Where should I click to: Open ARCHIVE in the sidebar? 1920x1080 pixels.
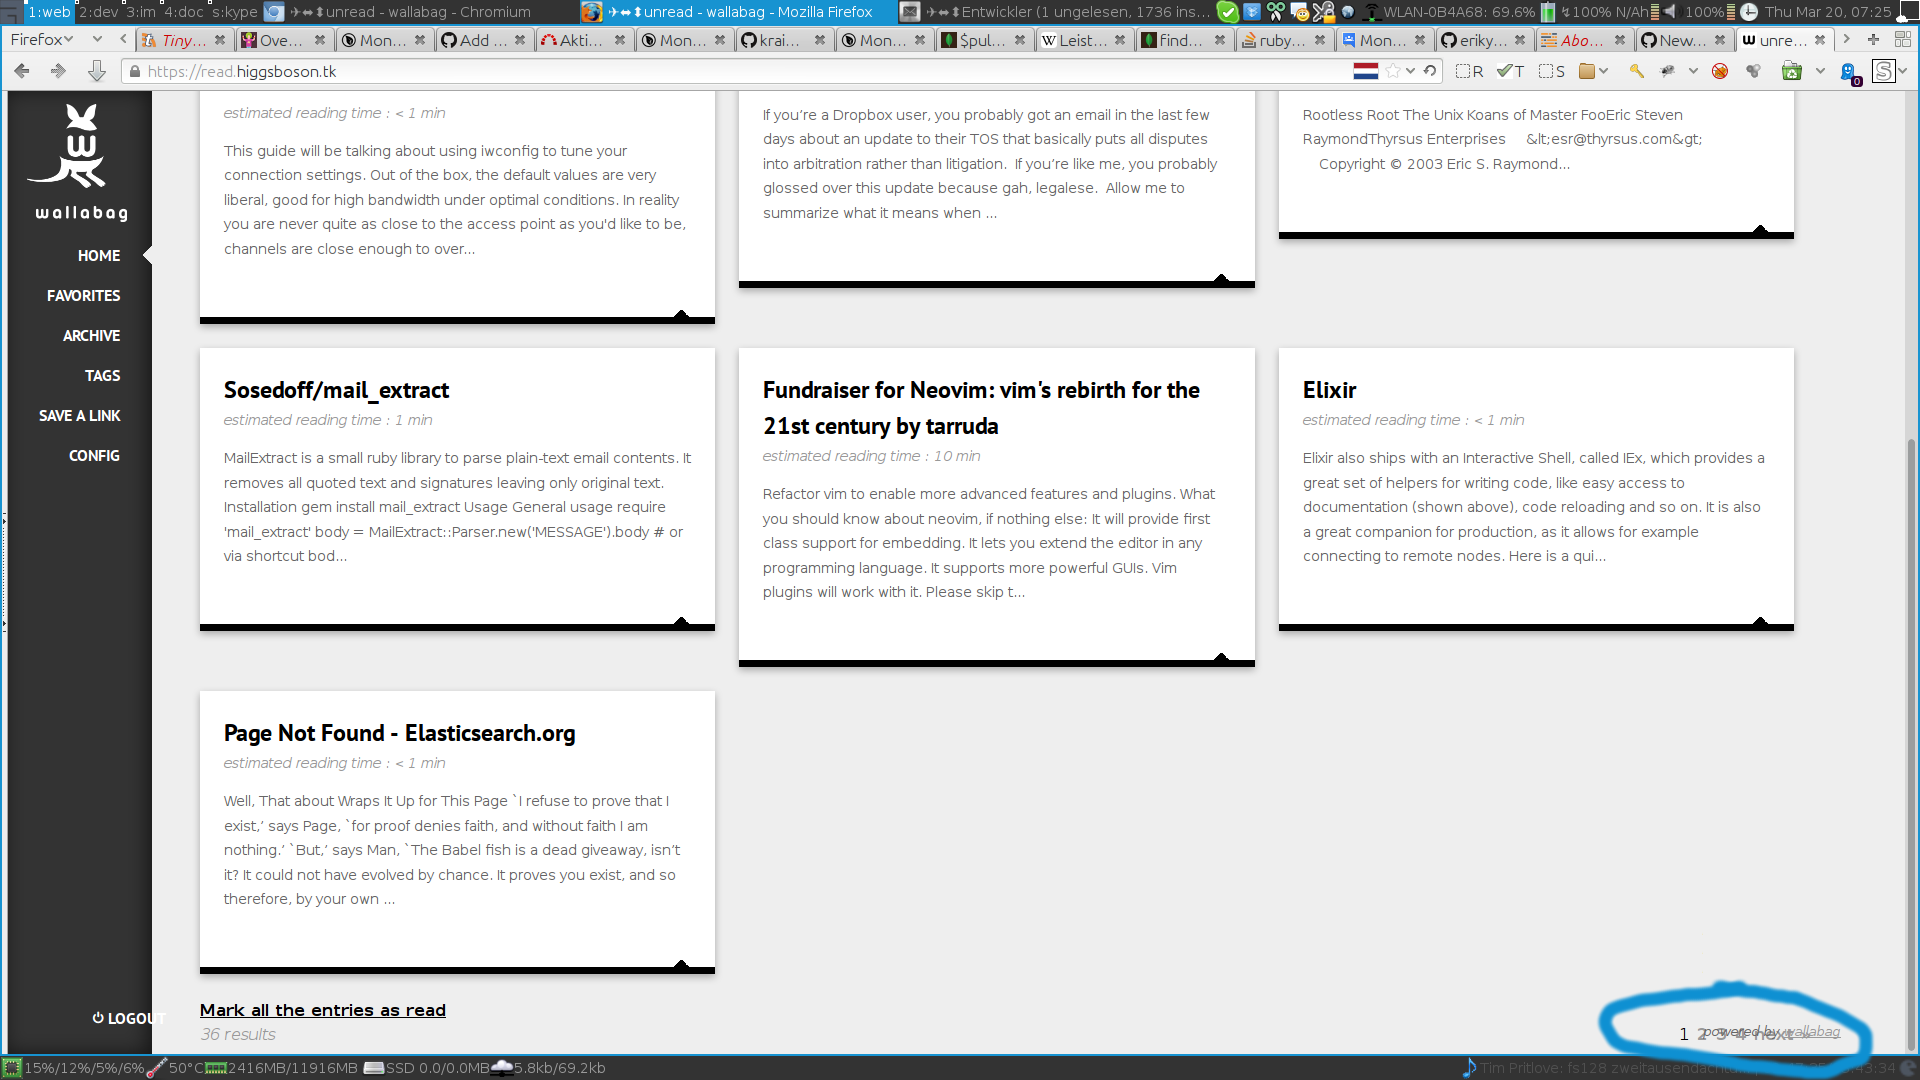(91, 336)
